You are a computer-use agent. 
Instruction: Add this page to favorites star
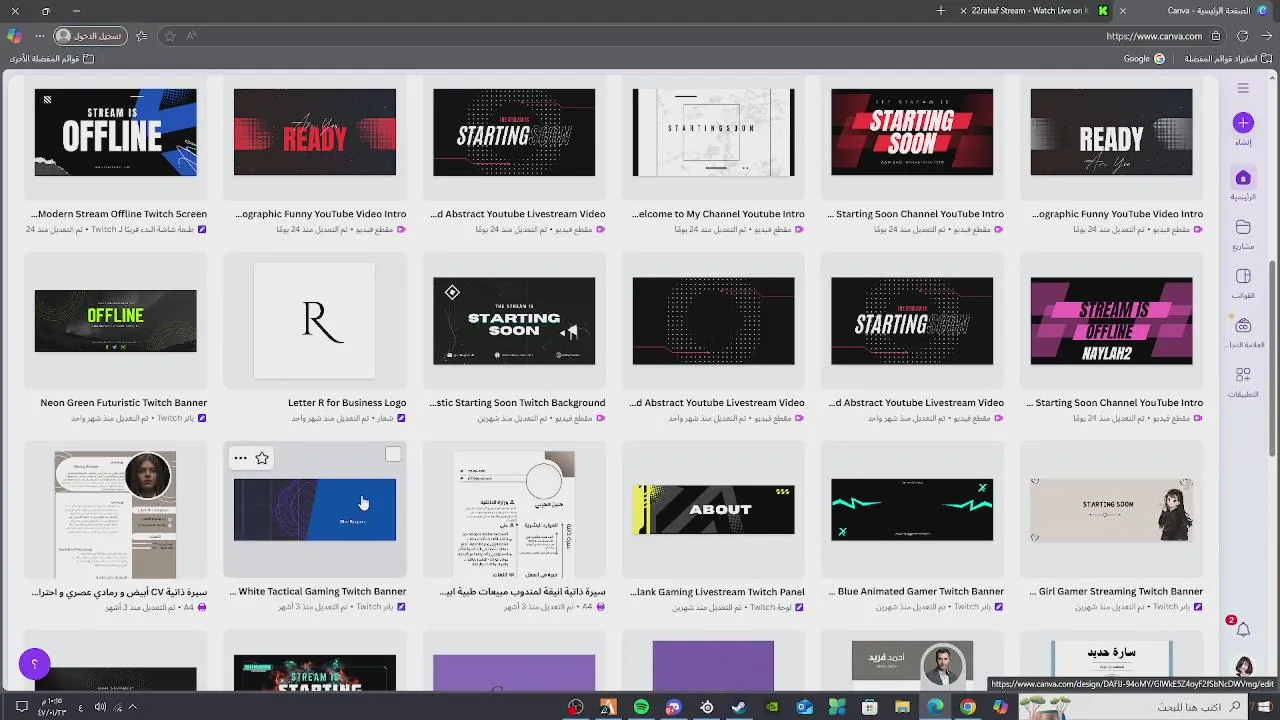click(170, 36)
